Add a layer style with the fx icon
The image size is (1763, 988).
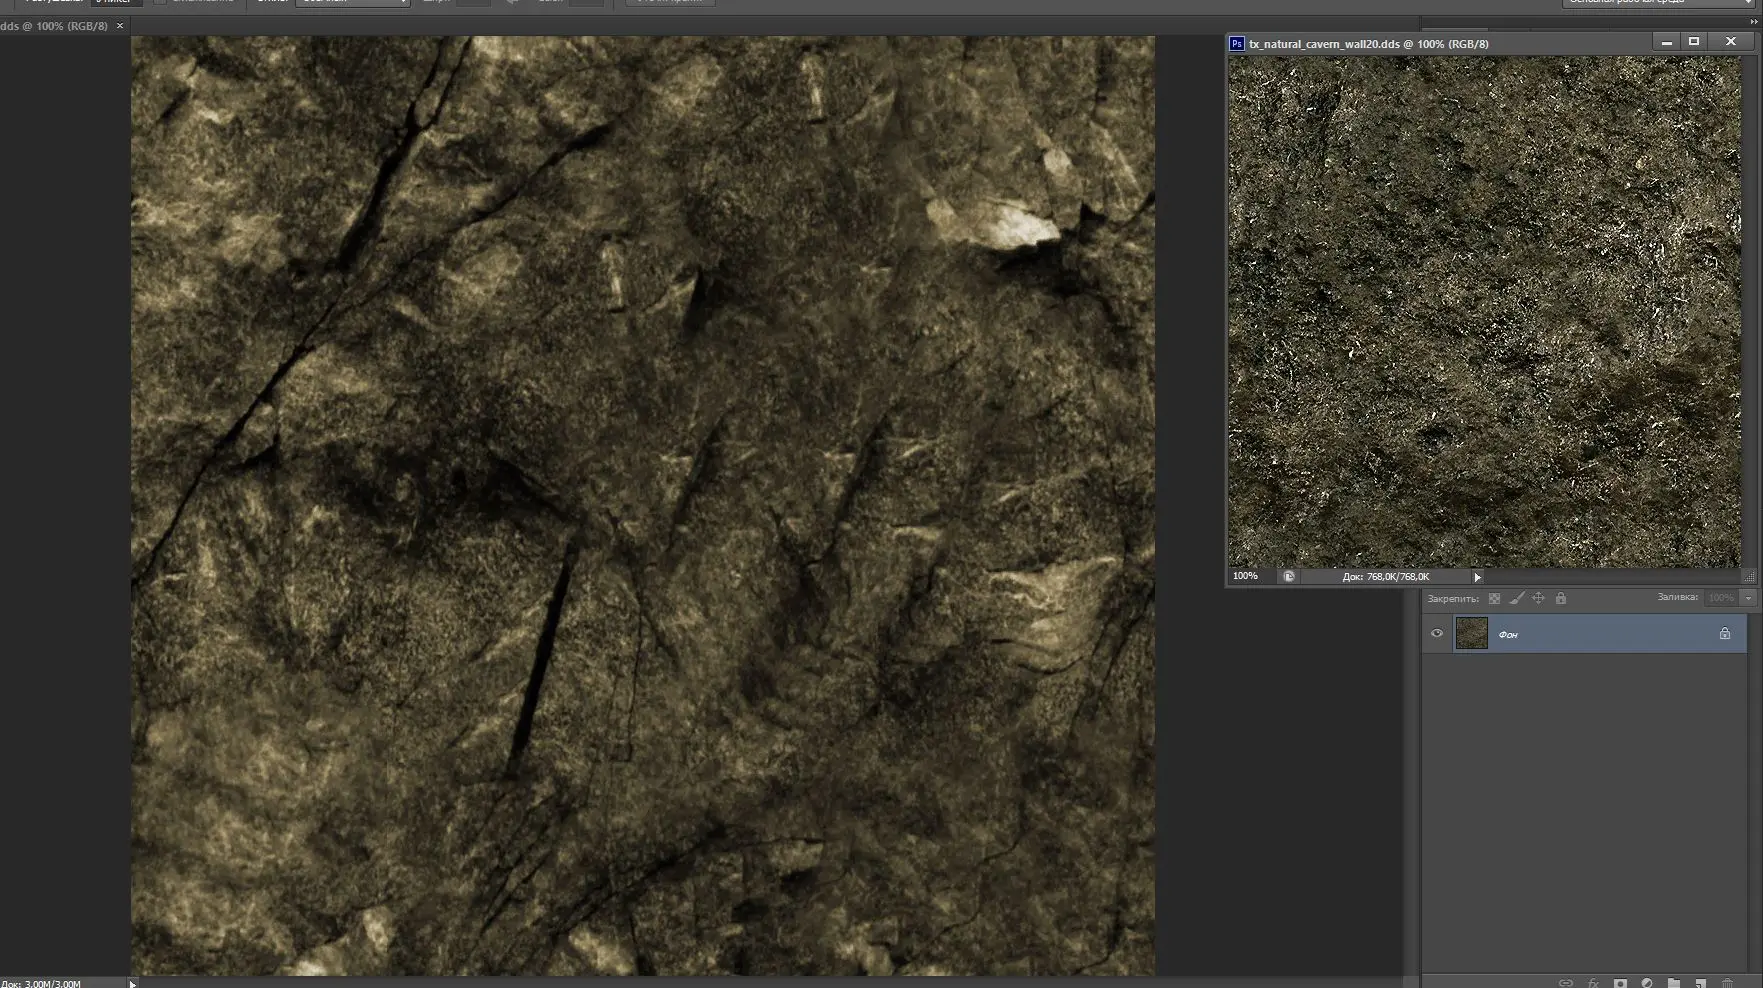click(x=1593, y=983)
